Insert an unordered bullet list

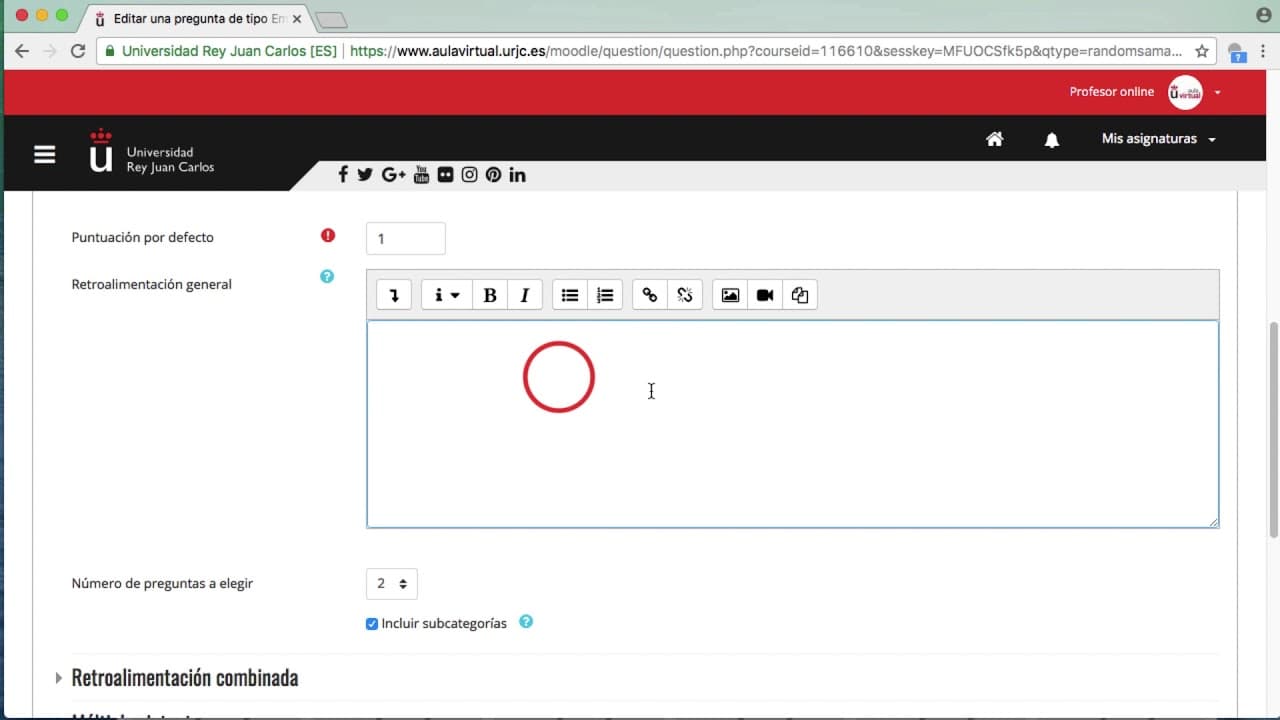[570, 295]
